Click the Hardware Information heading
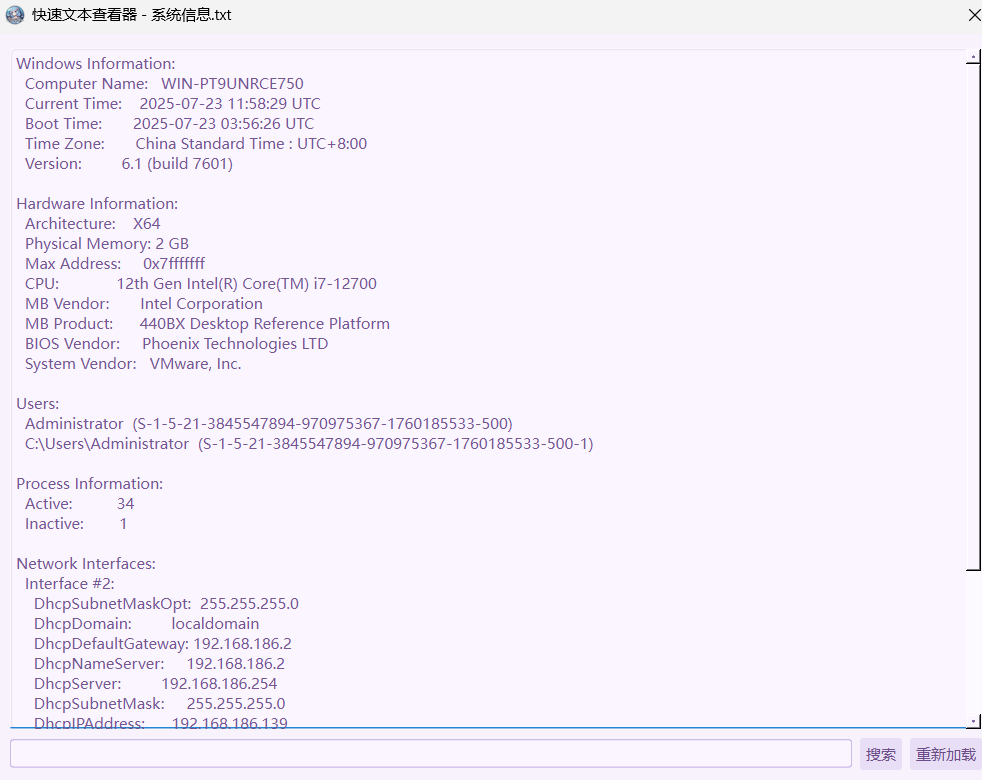 97,204
